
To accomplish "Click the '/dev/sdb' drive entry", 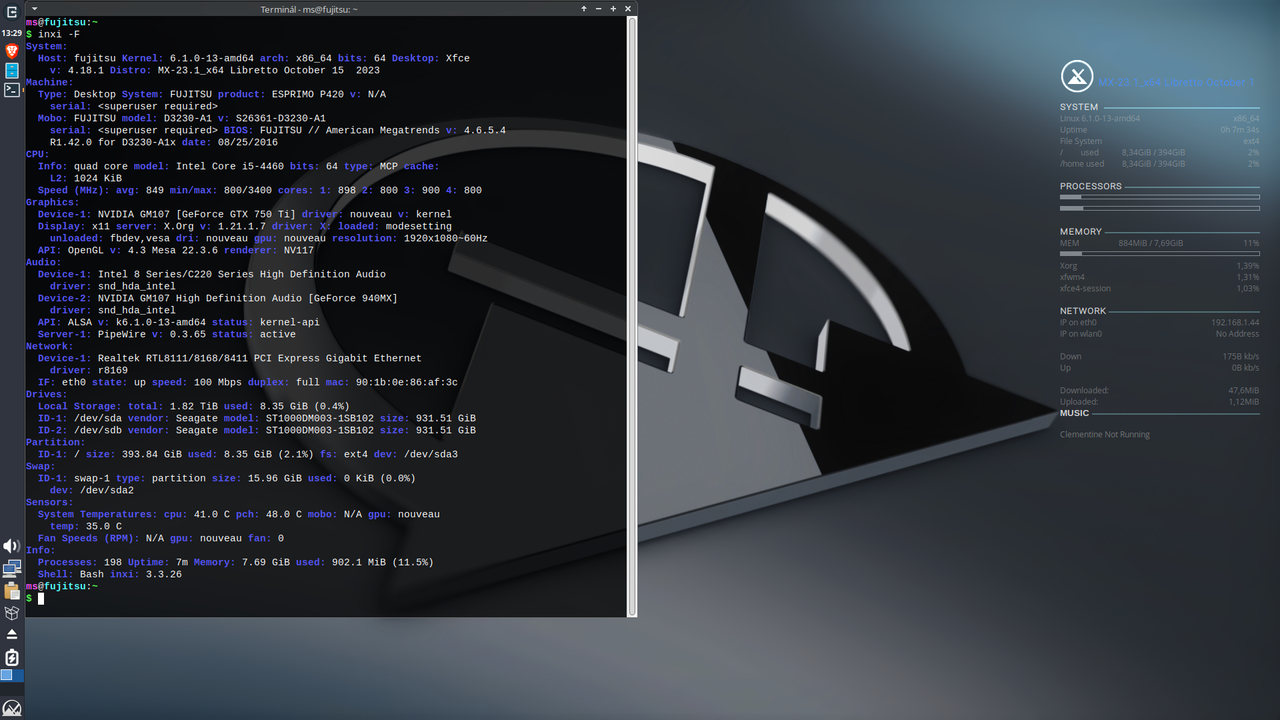I will click(x=98, y=430).
